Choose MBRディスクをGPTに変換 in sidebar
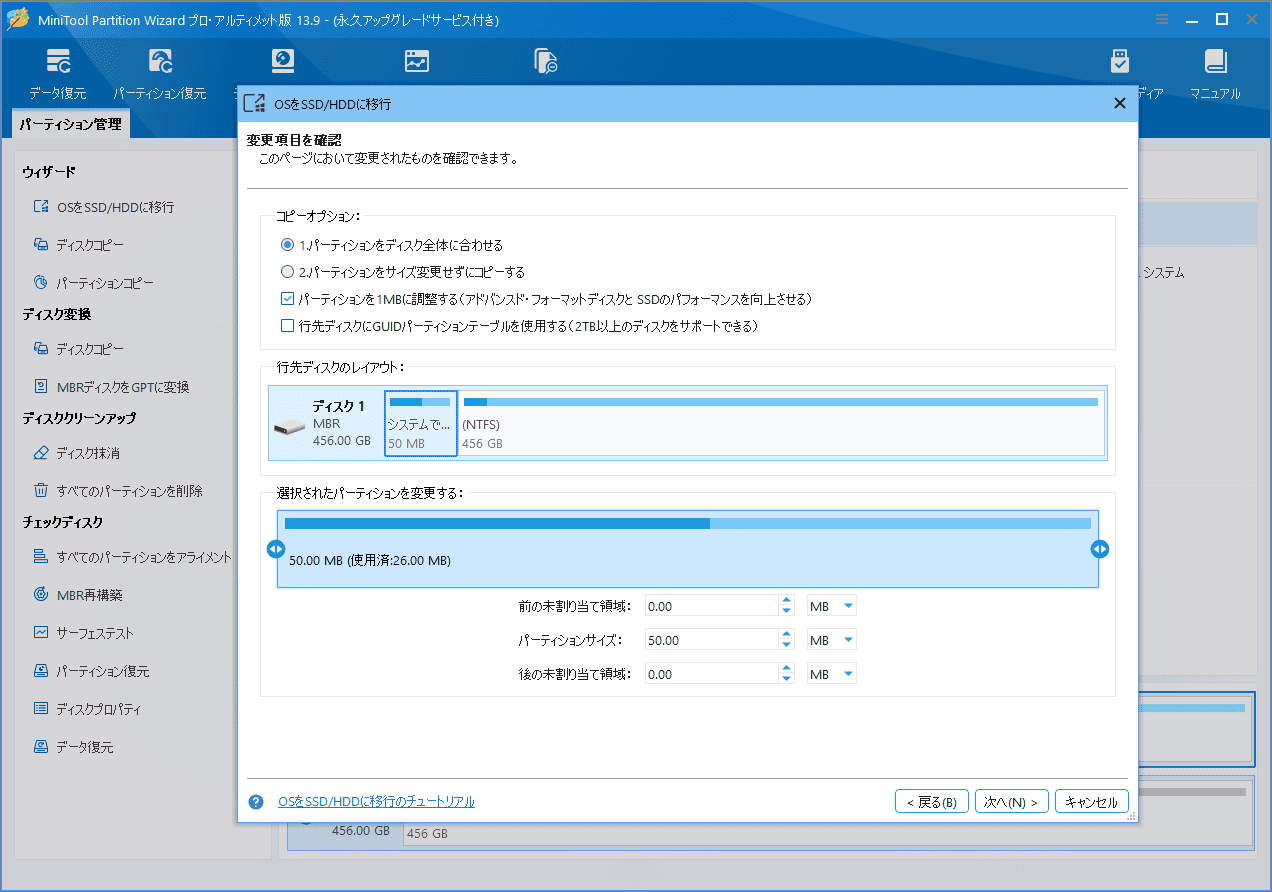1272x892 pixels. point(111,387)
